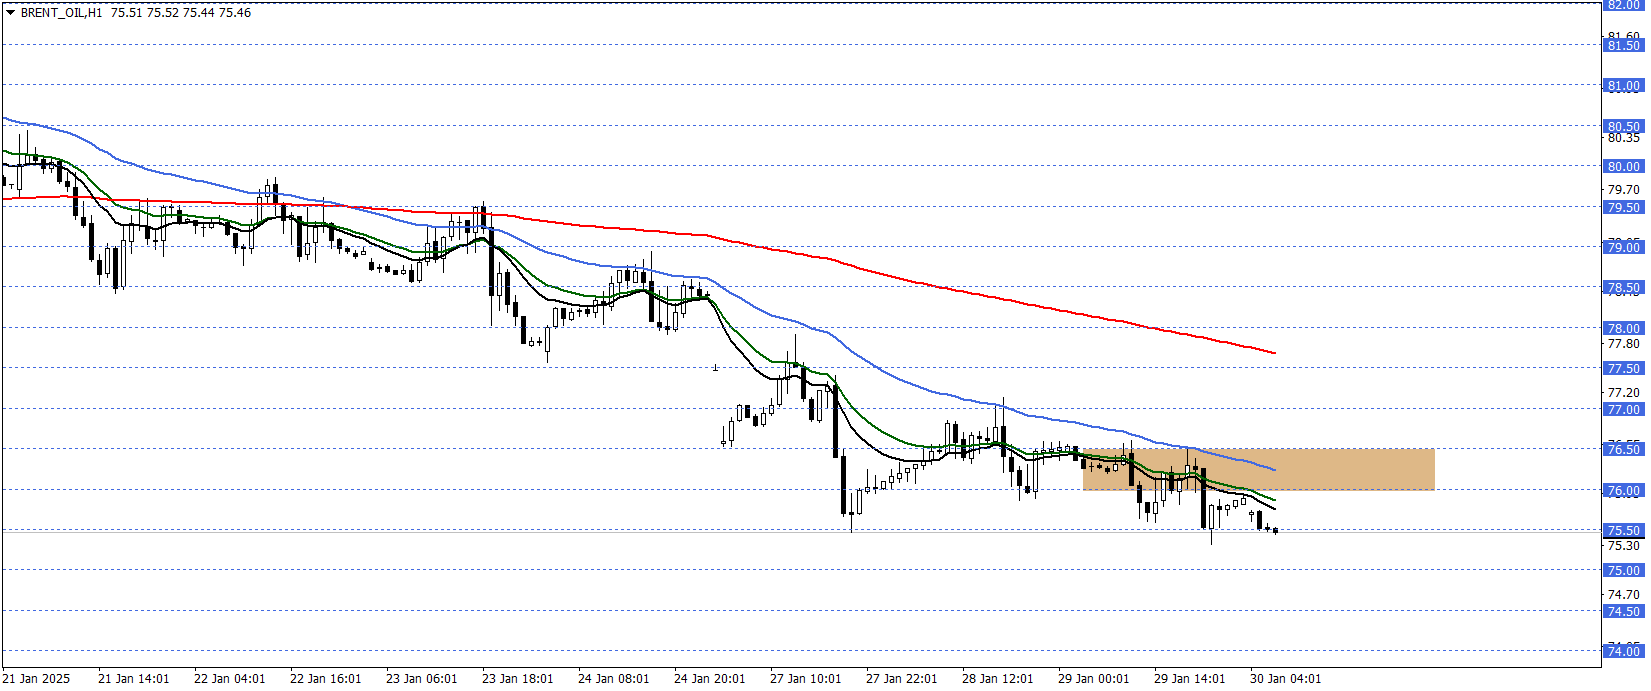The width and height of the screenshot is (1651, 691).
Task: Click the 80.50 price level label
Action: coord(1623,127)
